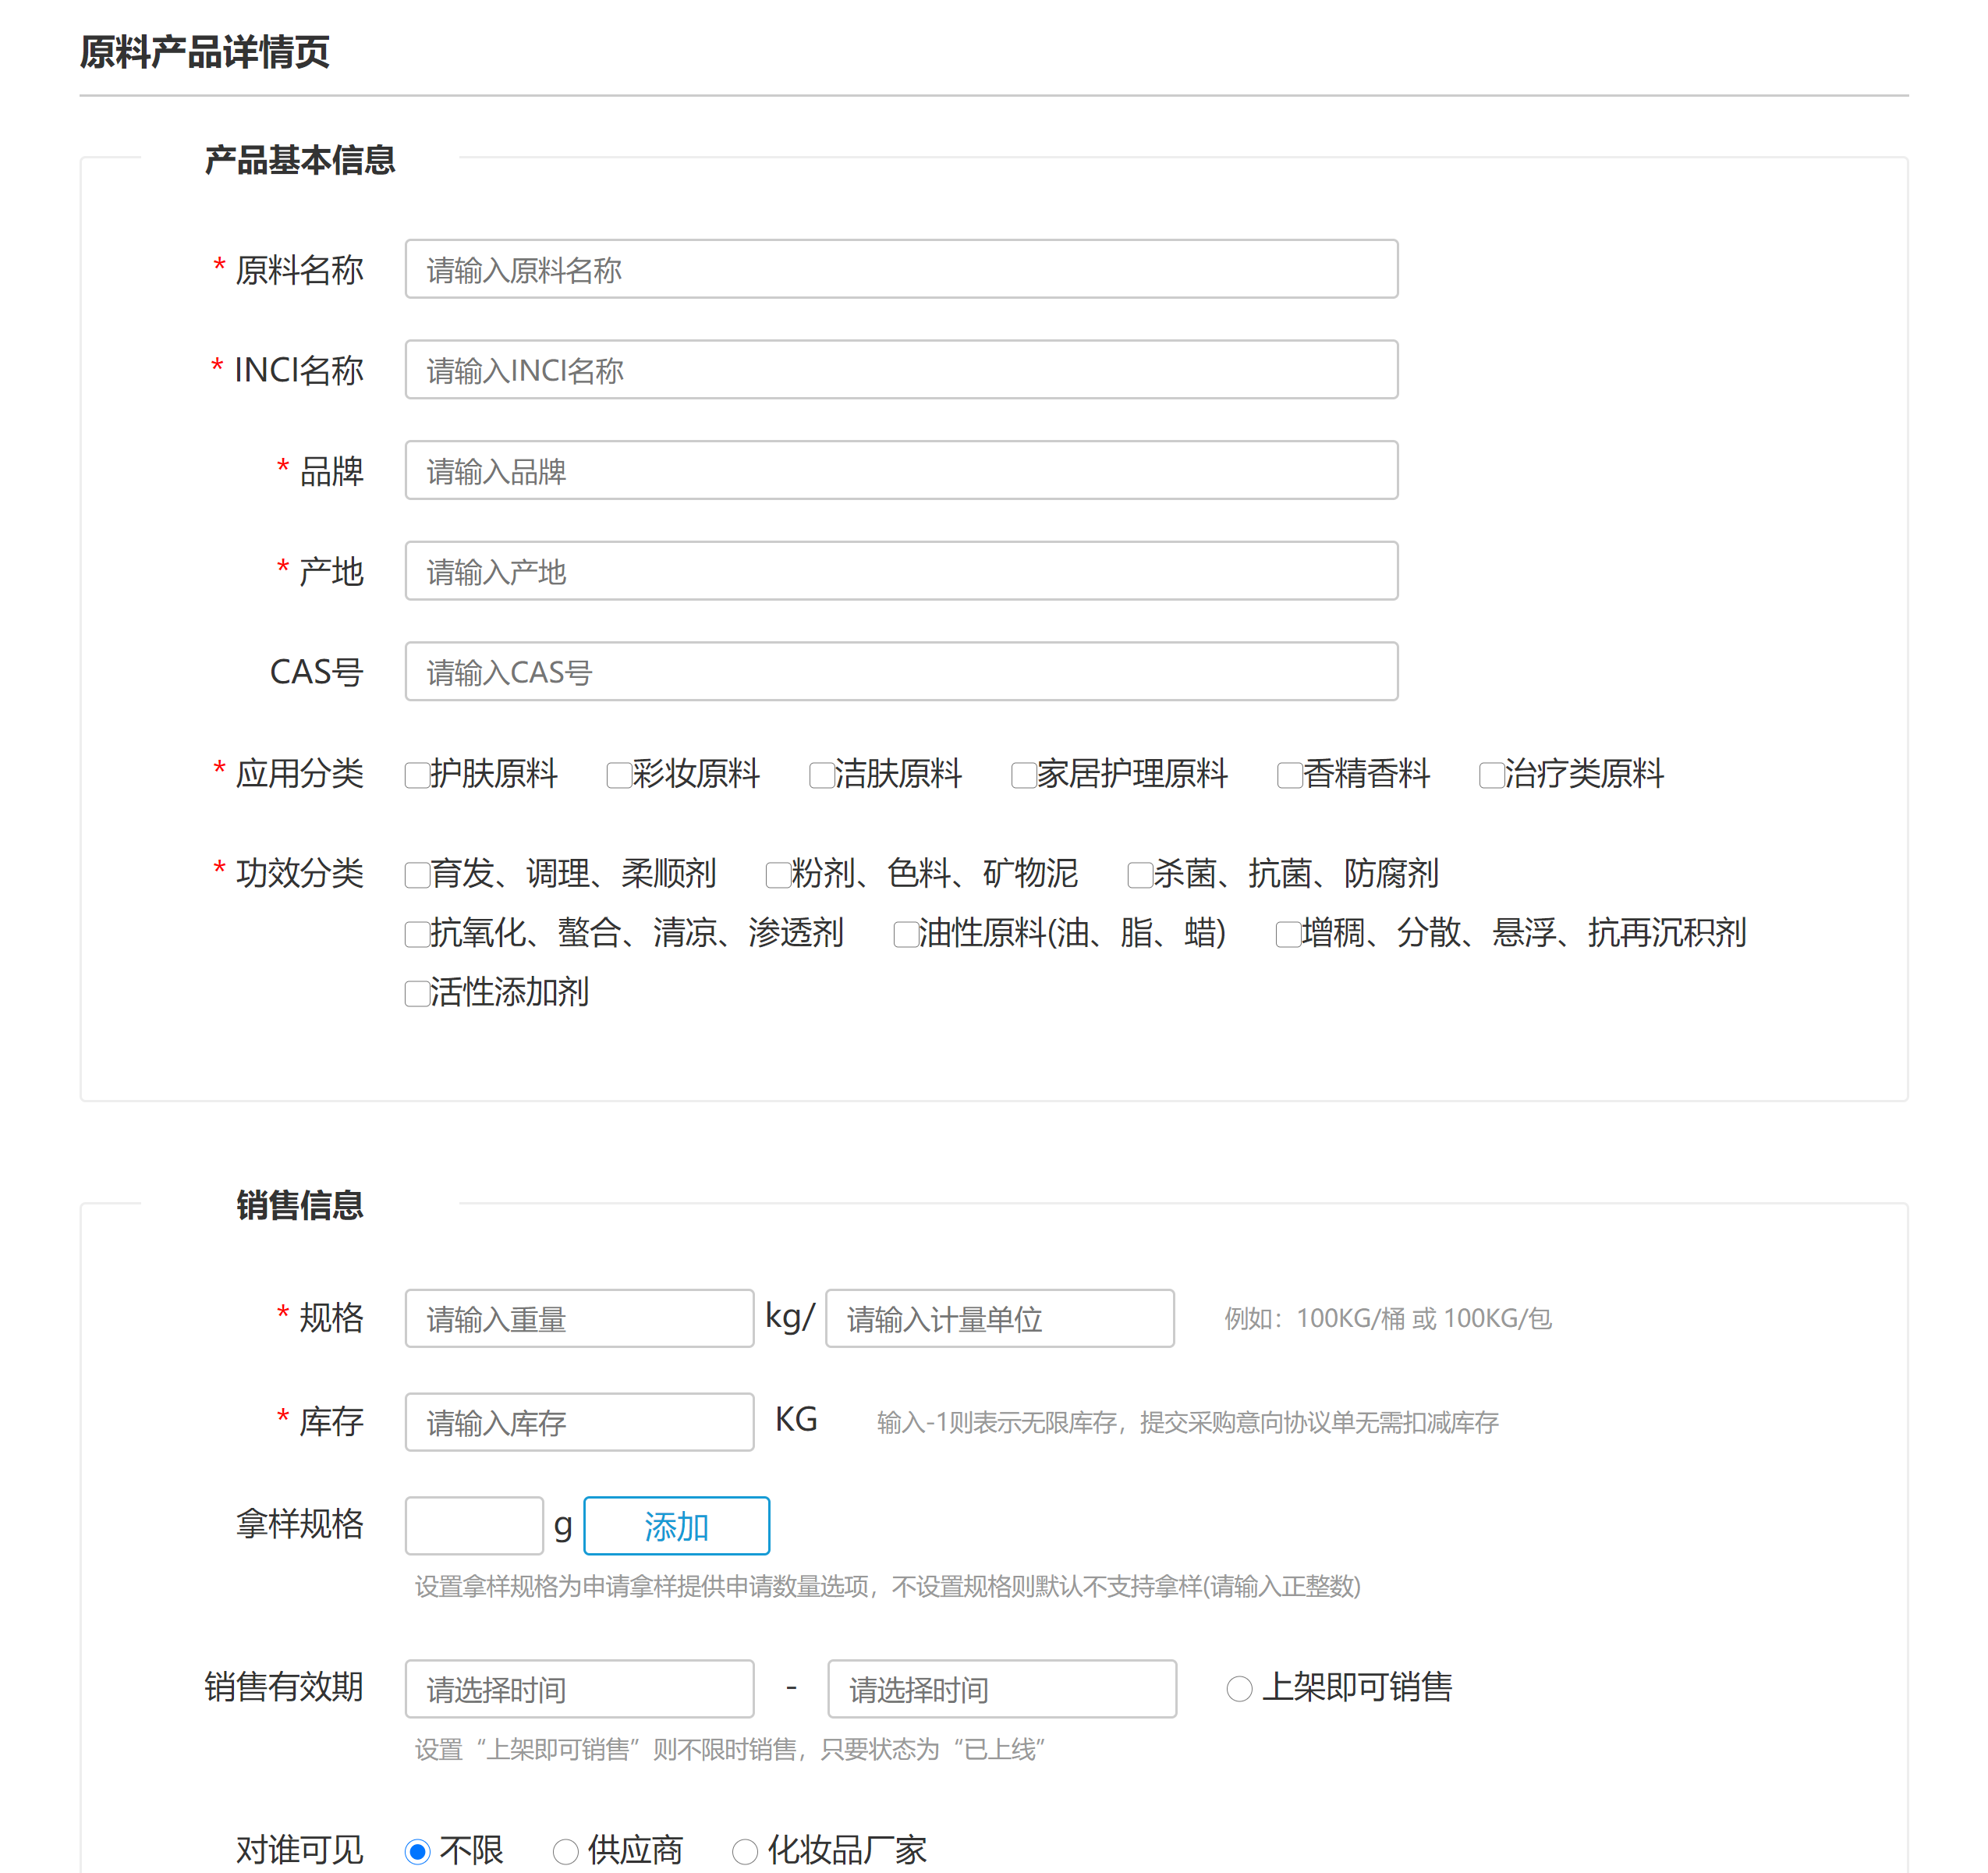Click the 请输入重量 weight field

click(579, 1318)
